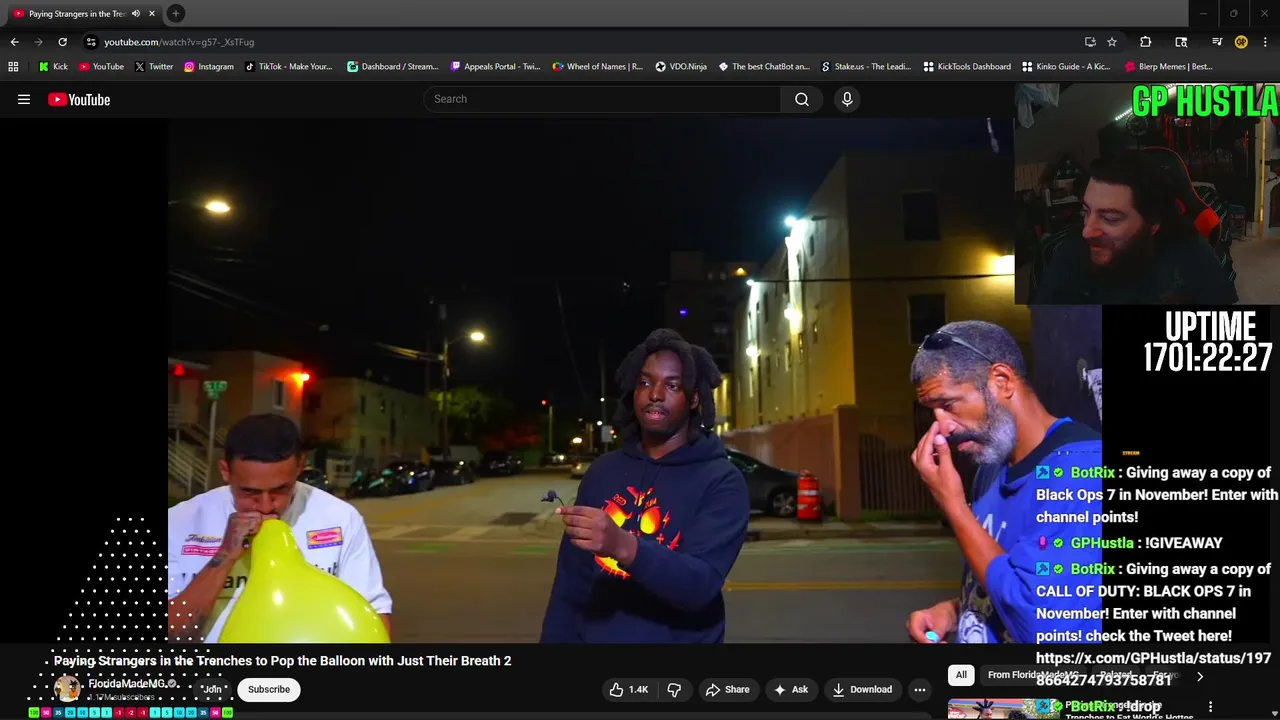Go back with the browser back arrow

point(14,42)
